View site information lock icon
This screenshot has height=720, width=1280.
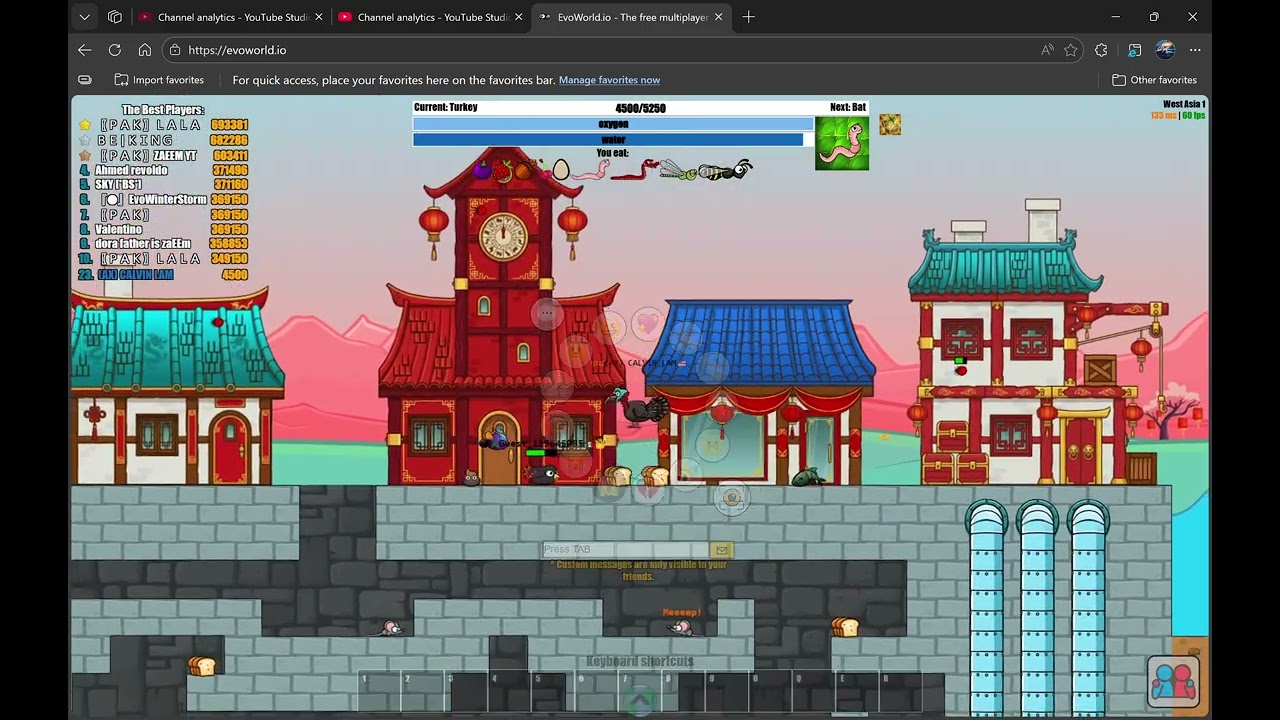coord(175,50)
